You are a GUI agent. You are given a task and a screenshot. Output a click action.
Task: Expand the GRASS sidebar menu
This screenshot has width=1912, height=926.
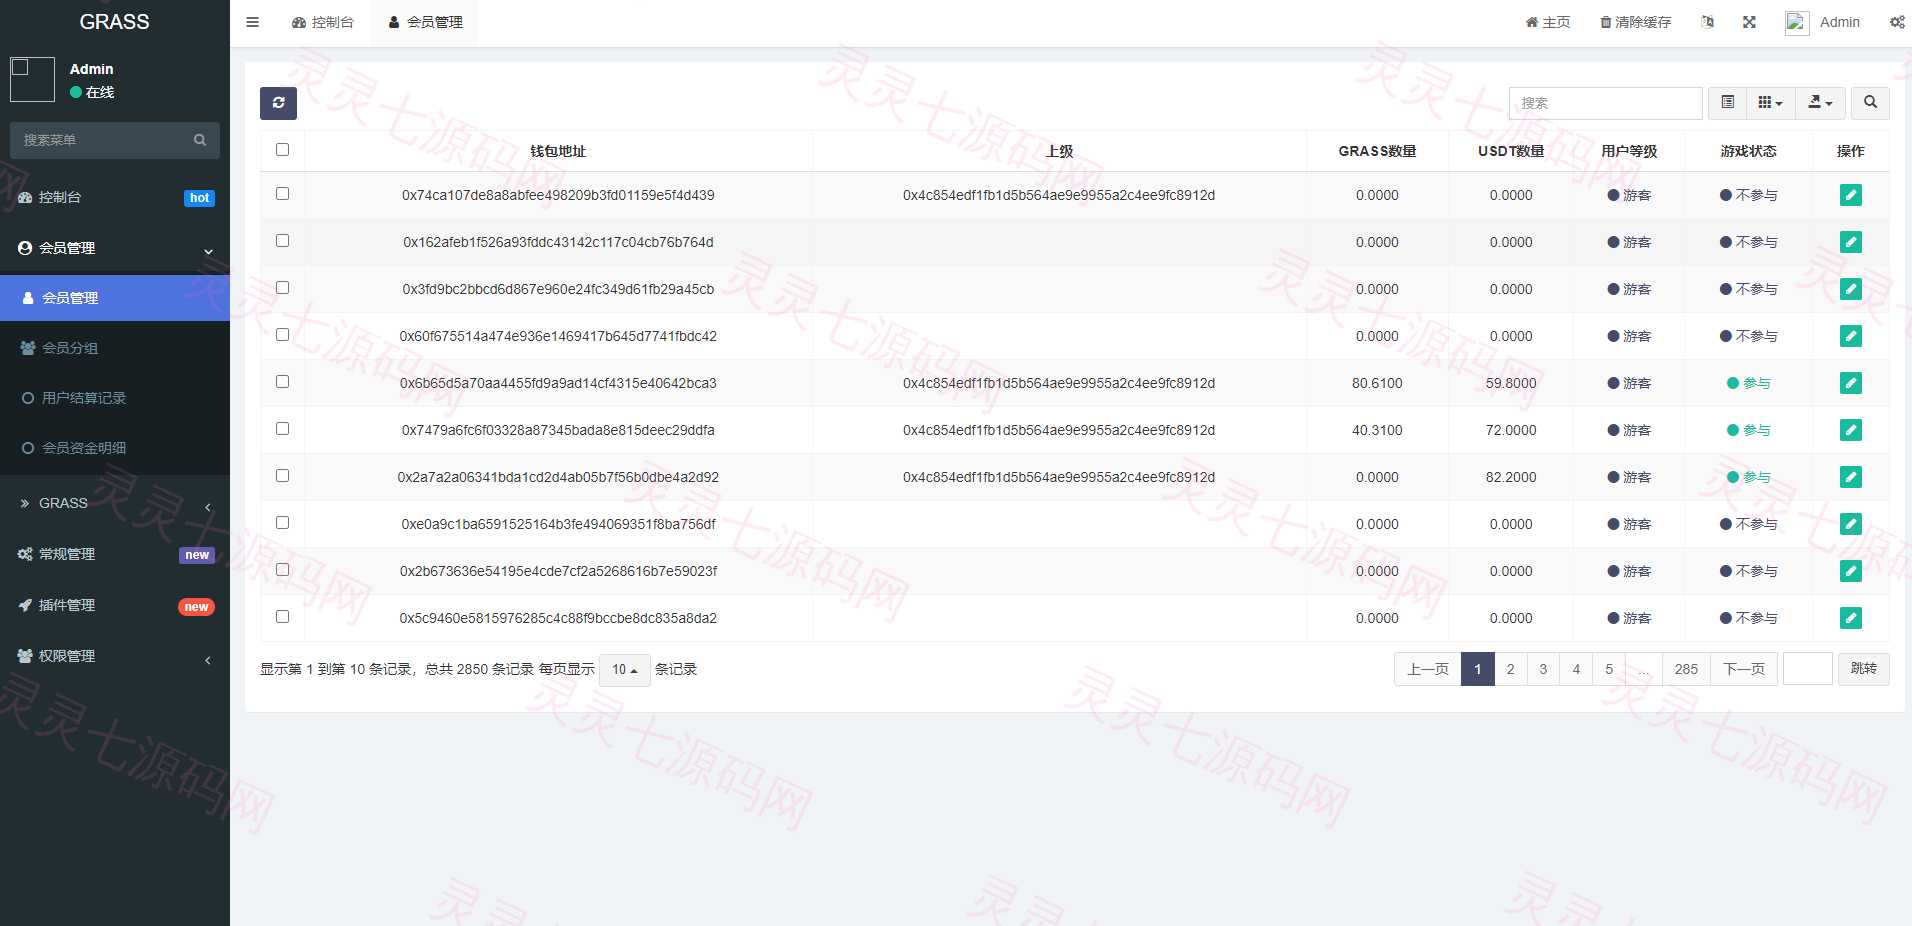point(115,504)
